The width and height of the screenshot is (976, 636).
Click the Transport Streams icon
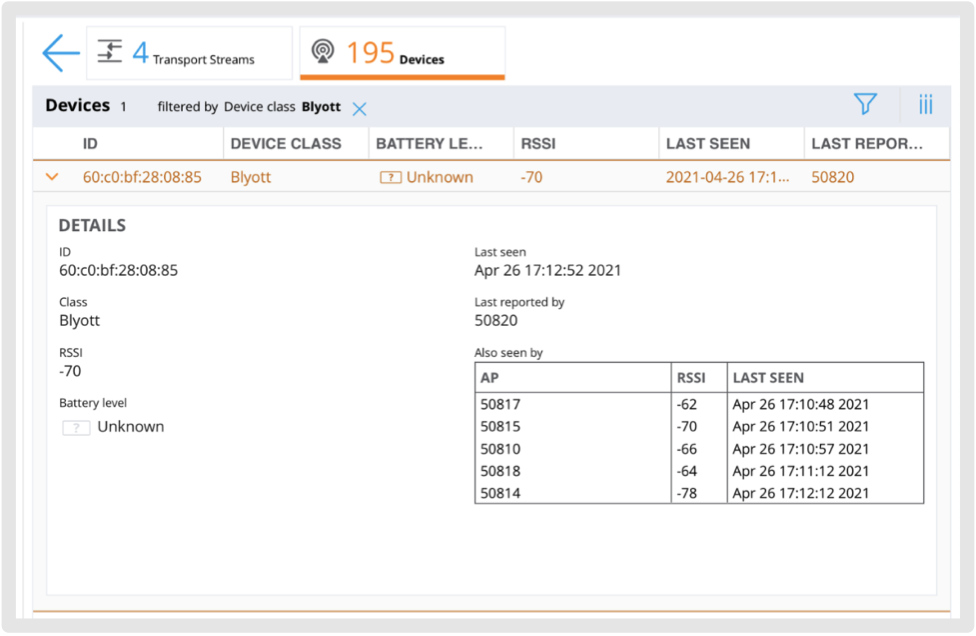pyautogui.click(x=110, y=52)
